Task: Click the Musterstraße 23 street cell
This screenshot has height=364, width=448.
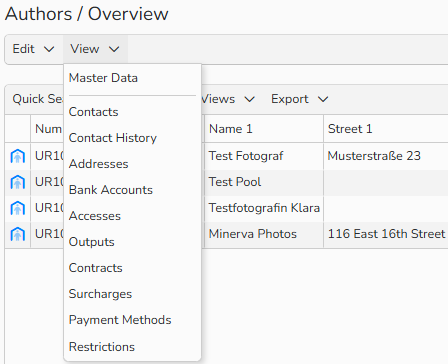Action: pyautogui.click(x=386, y=156)
